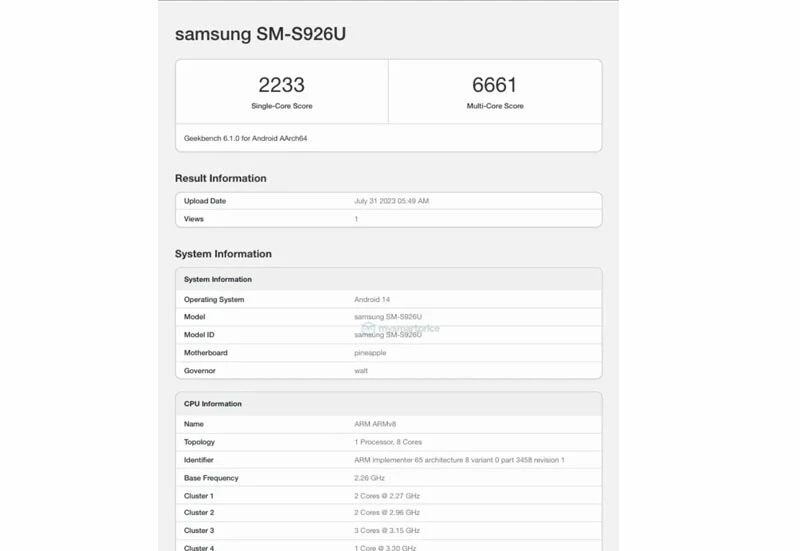Screen dimensions: 800x551
Task: Select the 'samsung SM-S926U' page title
Action: click(260, 34)
